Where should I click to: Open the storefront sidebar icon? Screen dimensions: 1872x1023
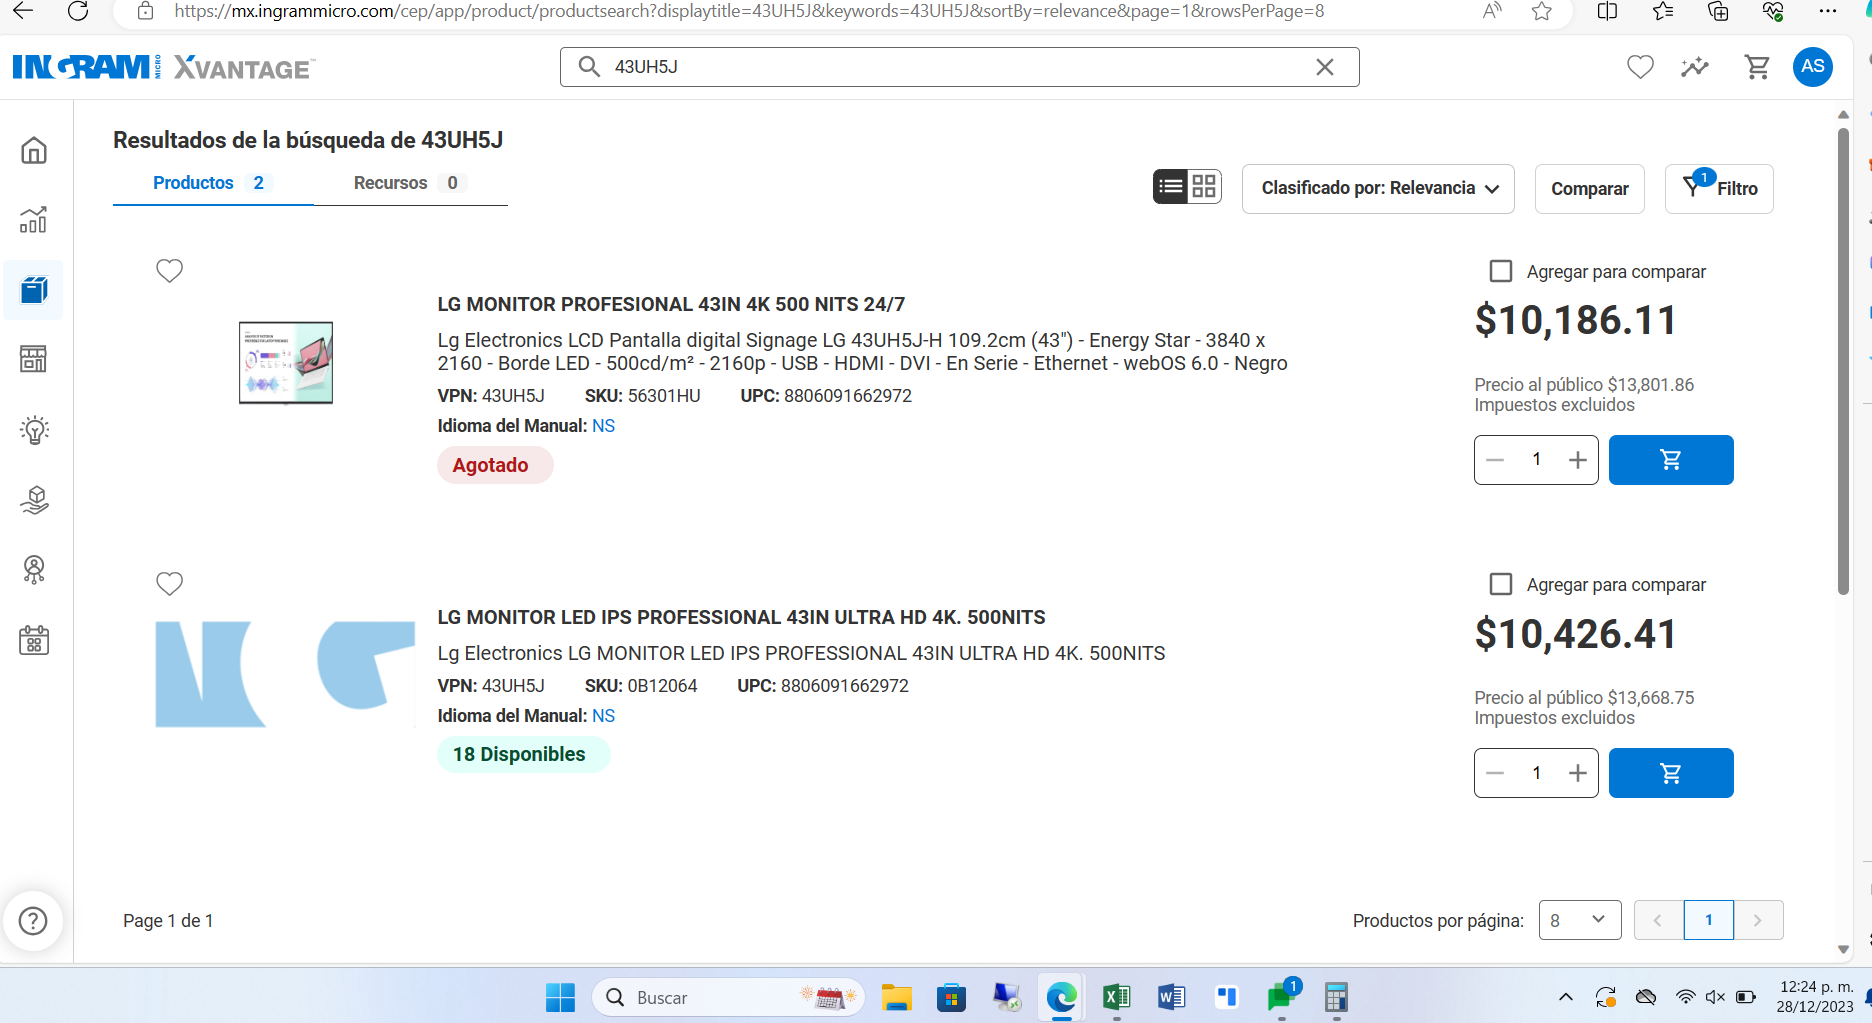tap(34, 359)
